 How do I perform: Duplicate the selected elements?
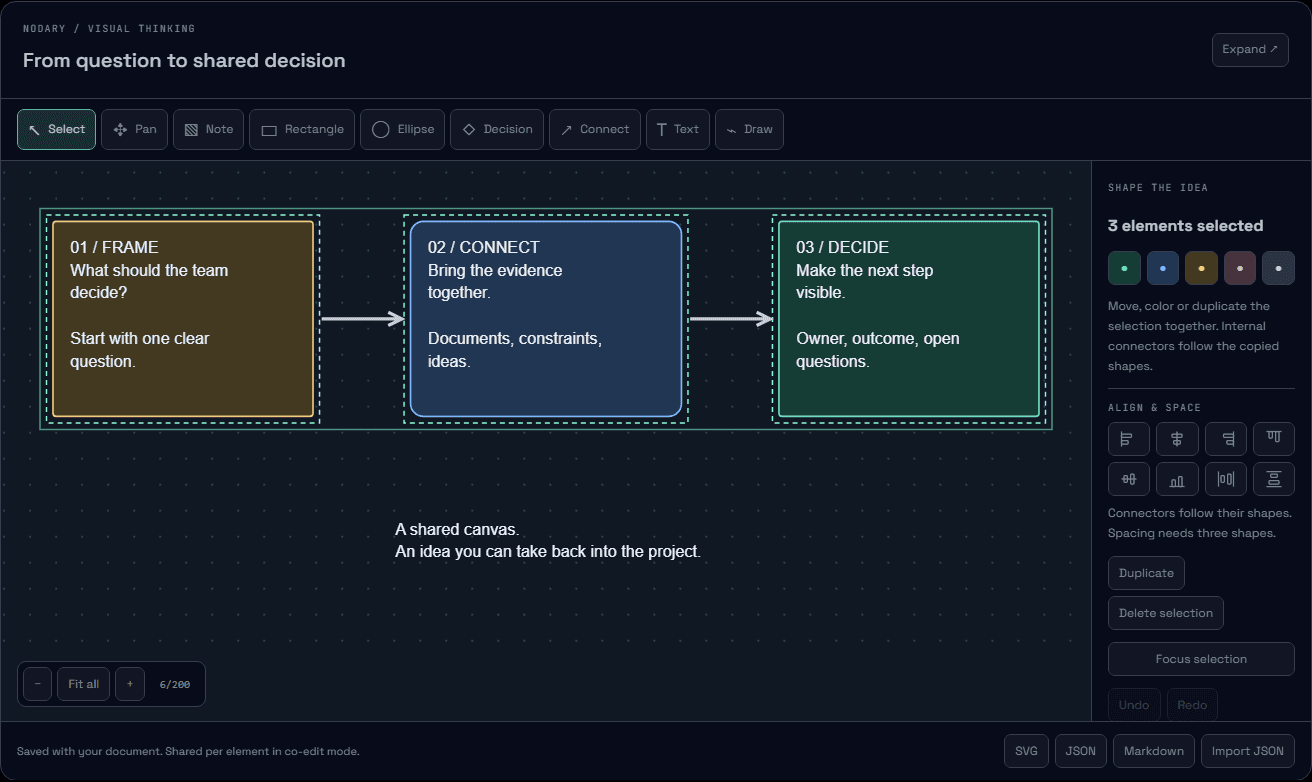(x=1146, y=573)
